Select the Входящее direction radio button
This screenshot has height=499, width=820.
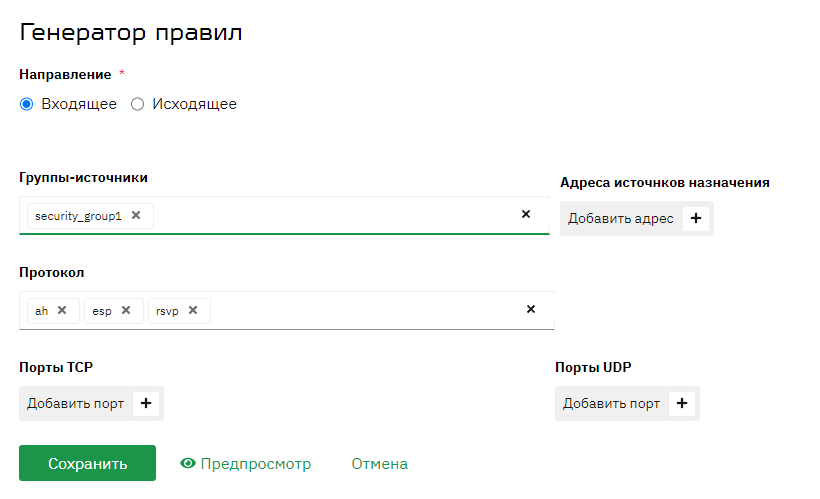[x=27, y=104]
